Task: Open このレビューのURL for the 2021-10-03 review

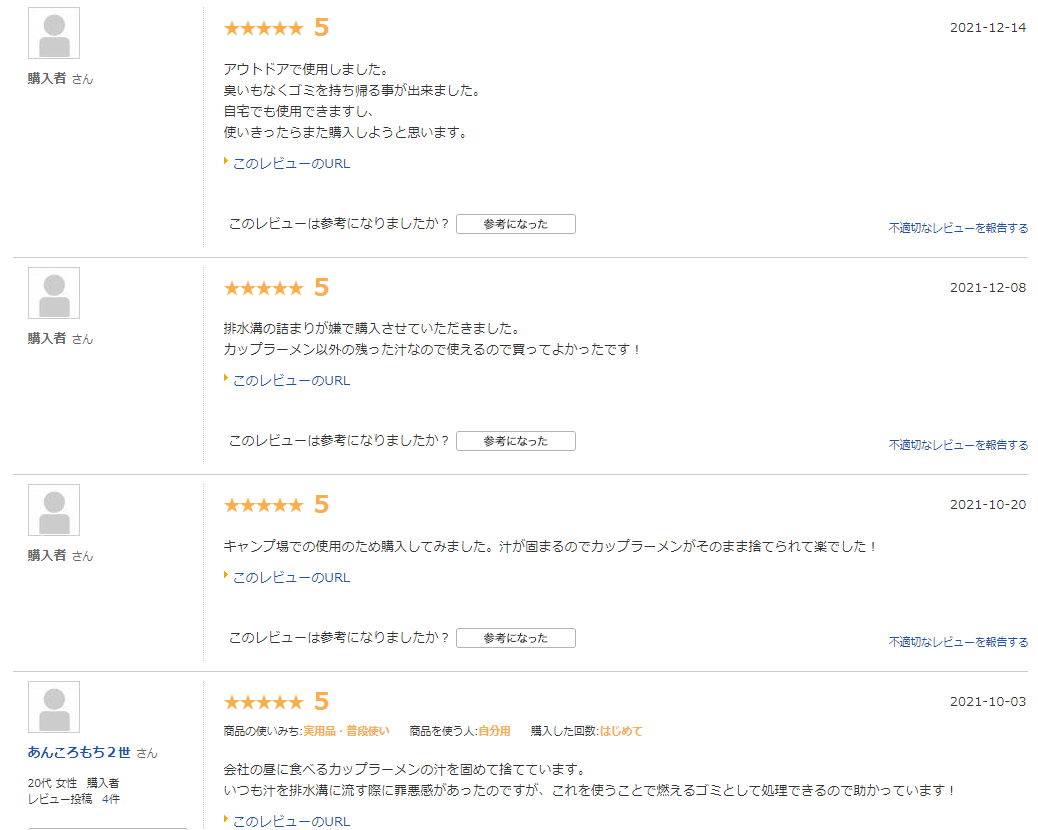Action: [291, 822]
